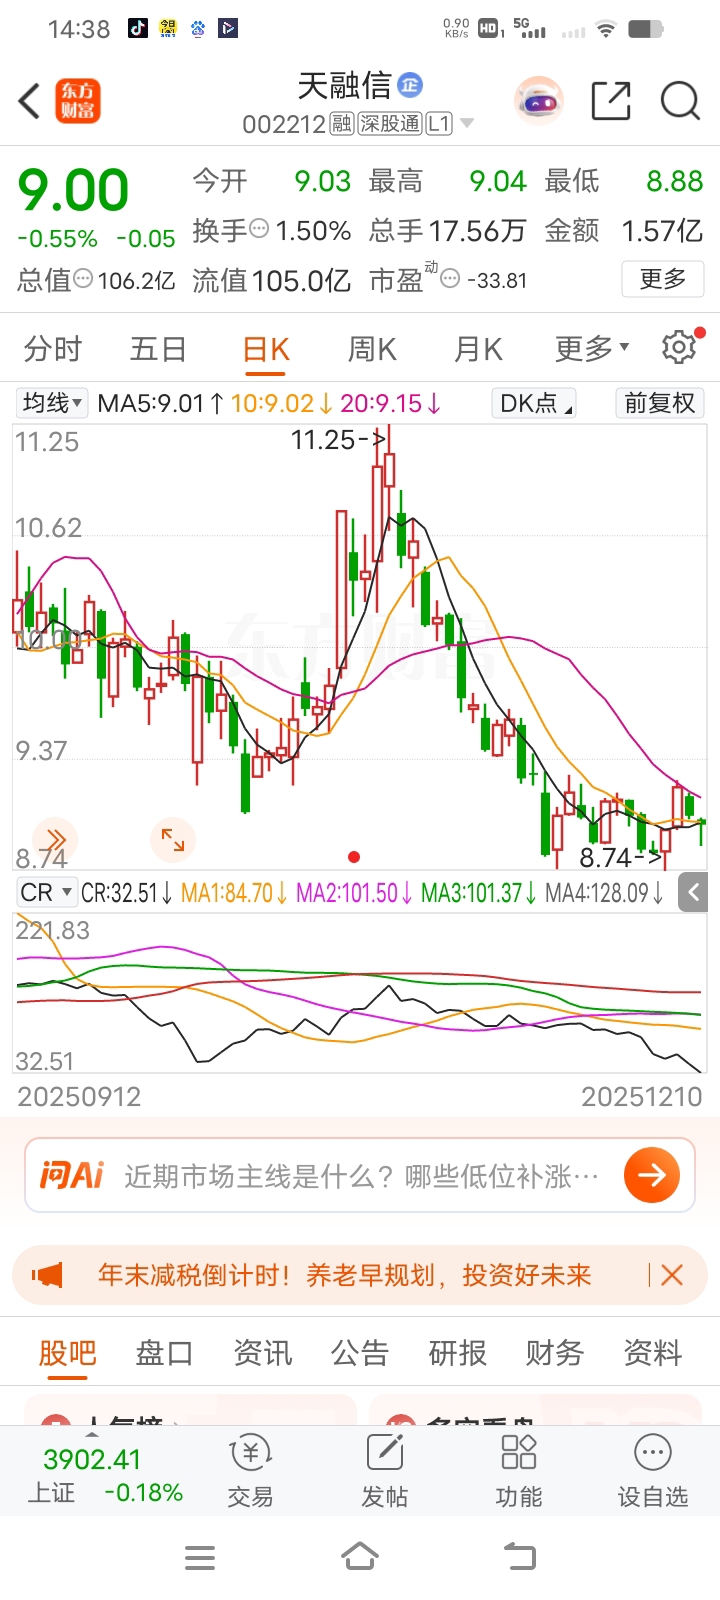720x1600 pixels.
Task: Open the AI robot assistant avatar
Action: point(540,101)
